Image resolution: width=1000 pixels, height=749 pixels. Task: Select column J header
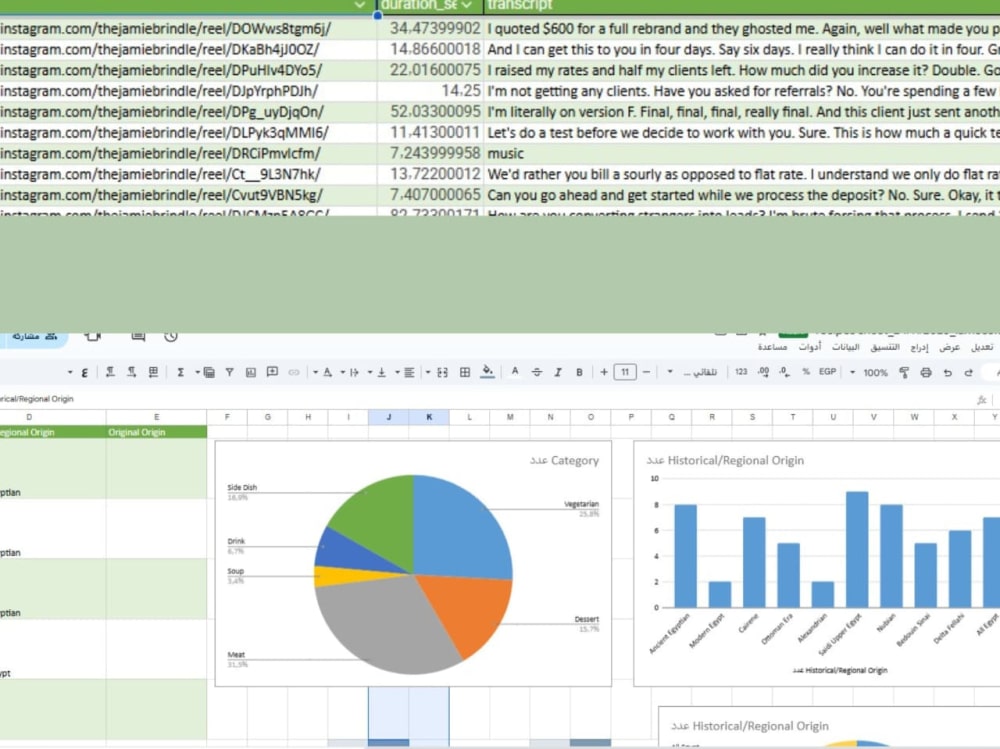(388, 417)
